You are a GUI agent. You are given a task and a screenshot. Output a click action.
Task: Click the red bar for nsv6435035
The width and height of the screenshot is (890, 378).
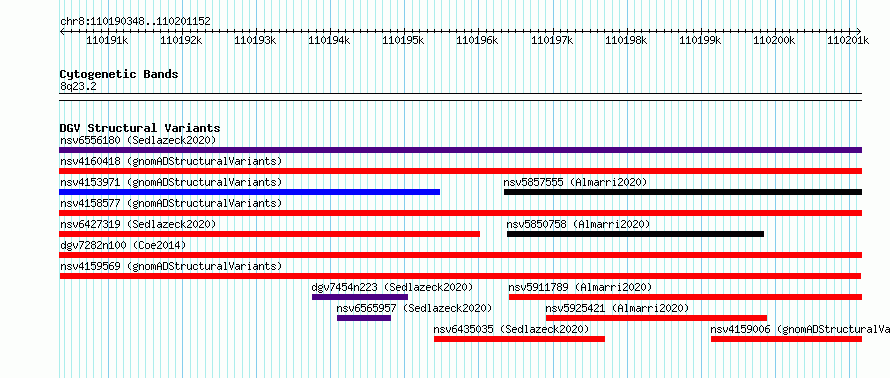(519, 339)
